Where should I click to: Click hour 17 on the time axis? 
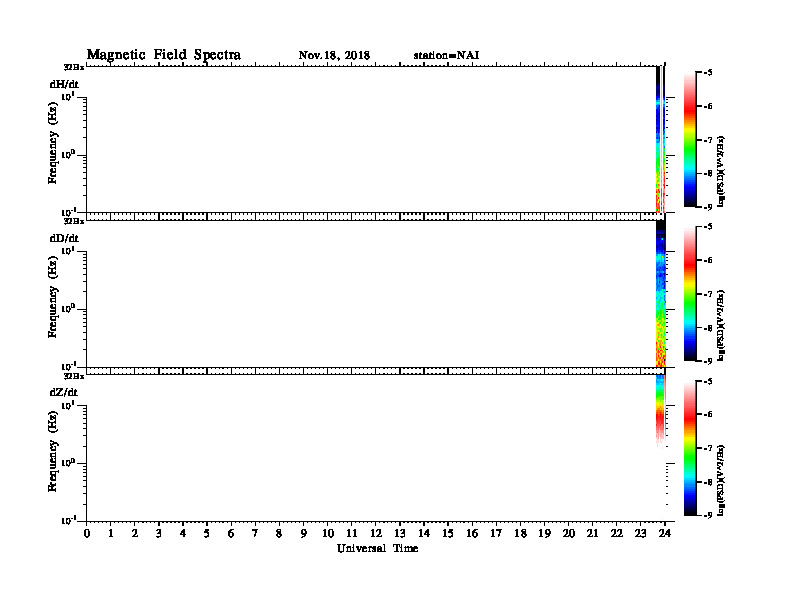click(496, 534)
